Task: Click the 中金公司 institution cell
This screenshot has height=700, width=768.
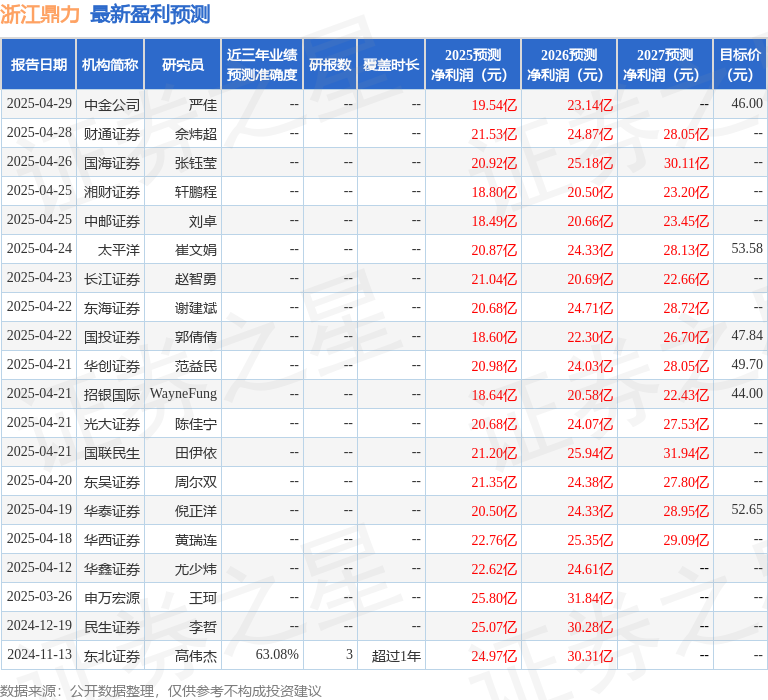Action: 112,105
